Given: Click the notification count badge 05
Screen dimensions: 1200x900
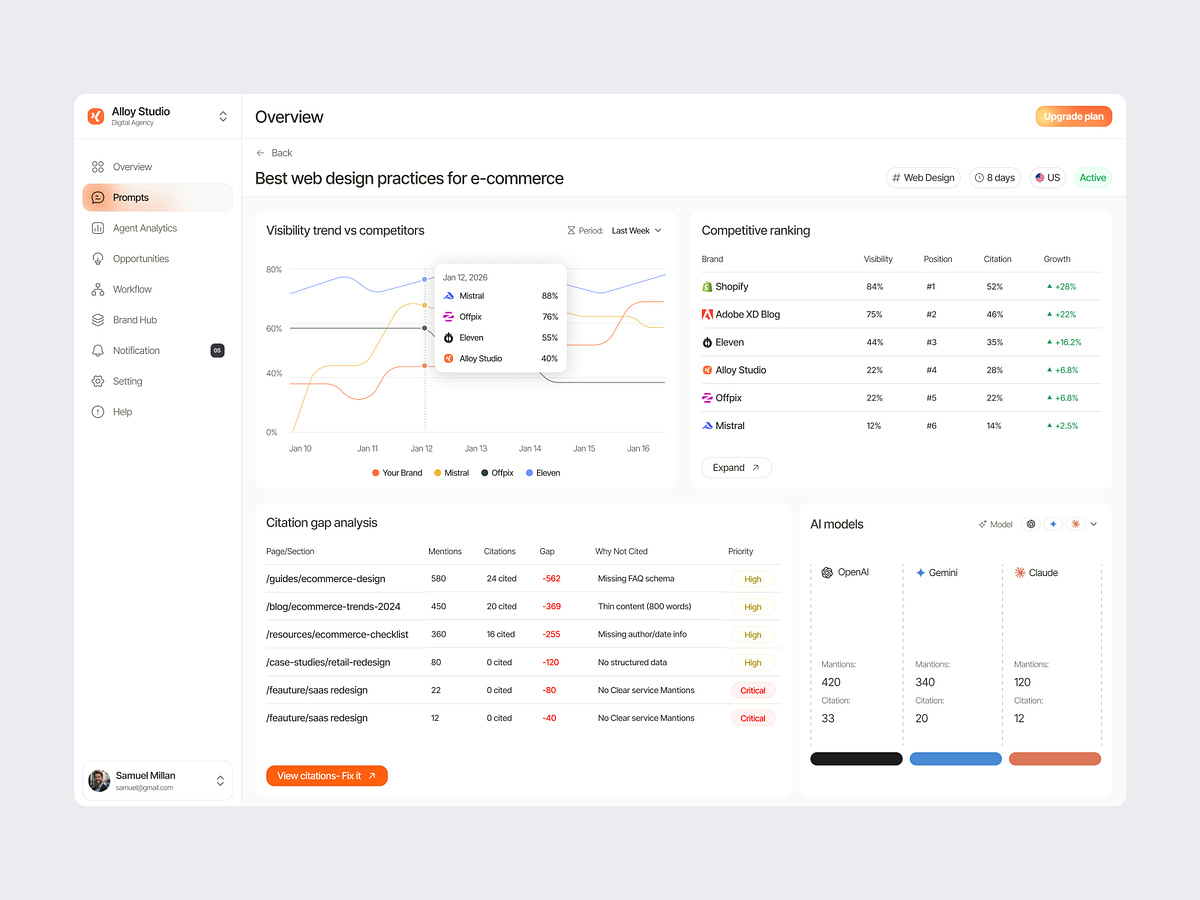Looking at the screenshot, I should point(218,350).
